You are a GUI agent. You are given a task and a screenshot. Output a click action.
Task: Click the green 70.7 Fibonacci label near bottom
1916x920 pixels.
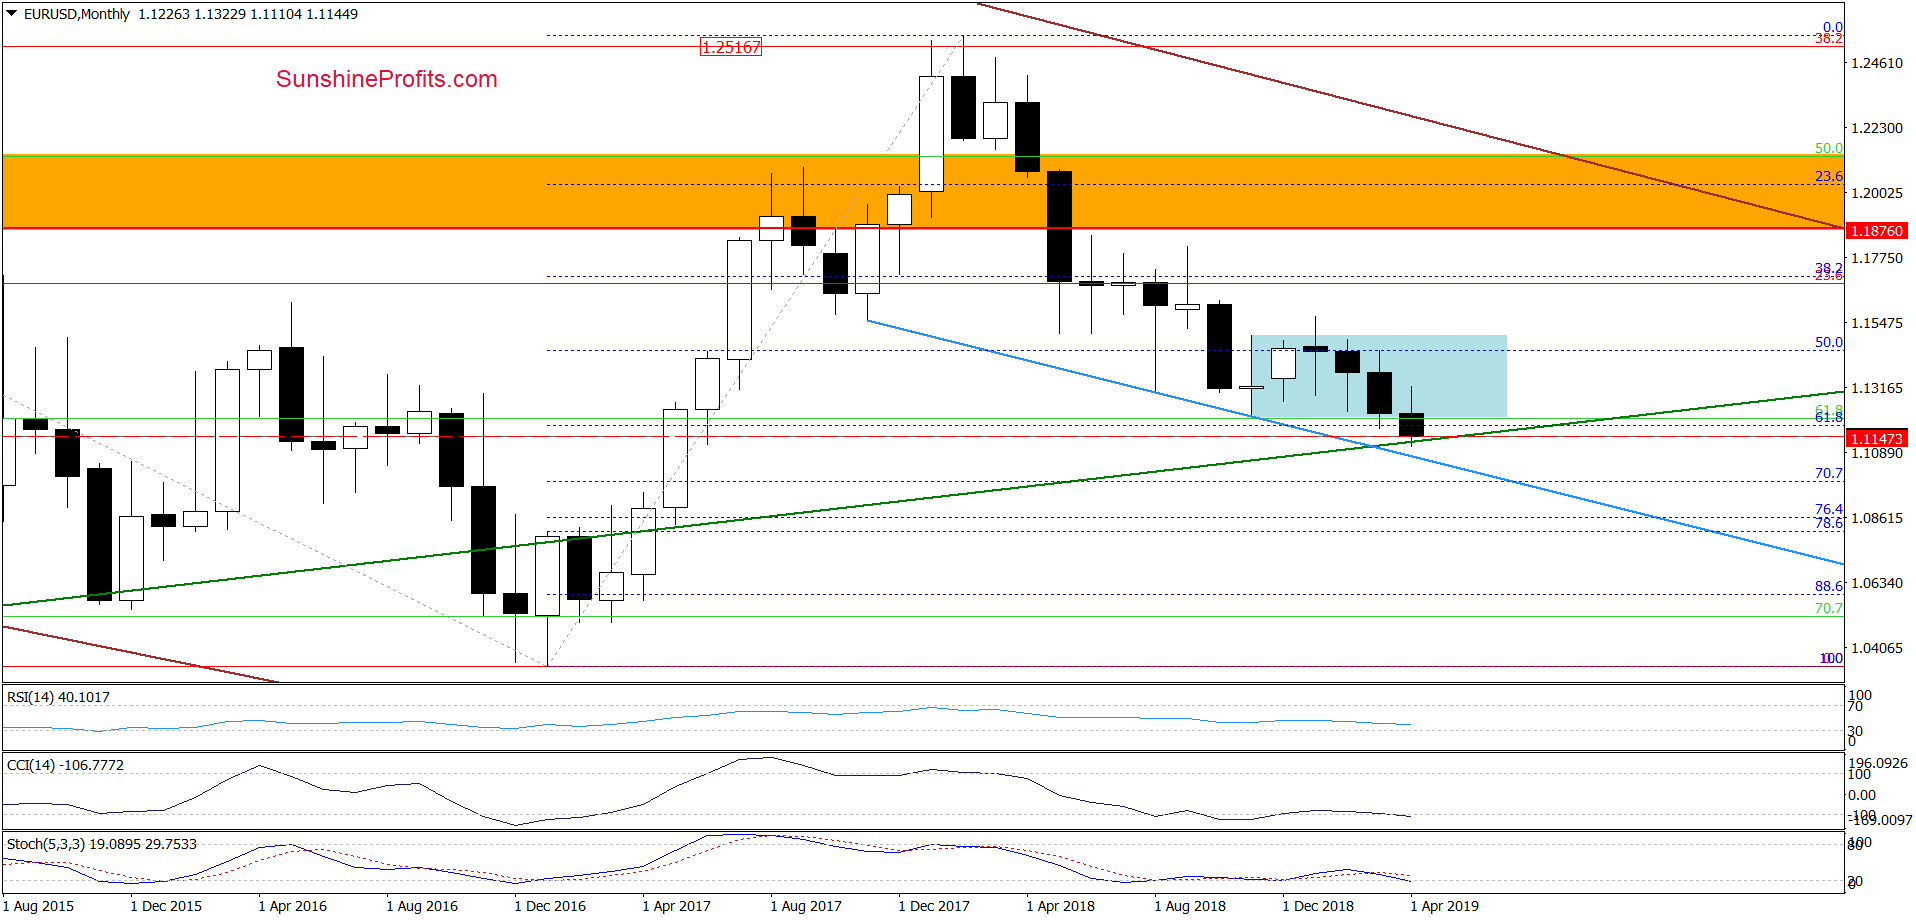point(1828,608)
